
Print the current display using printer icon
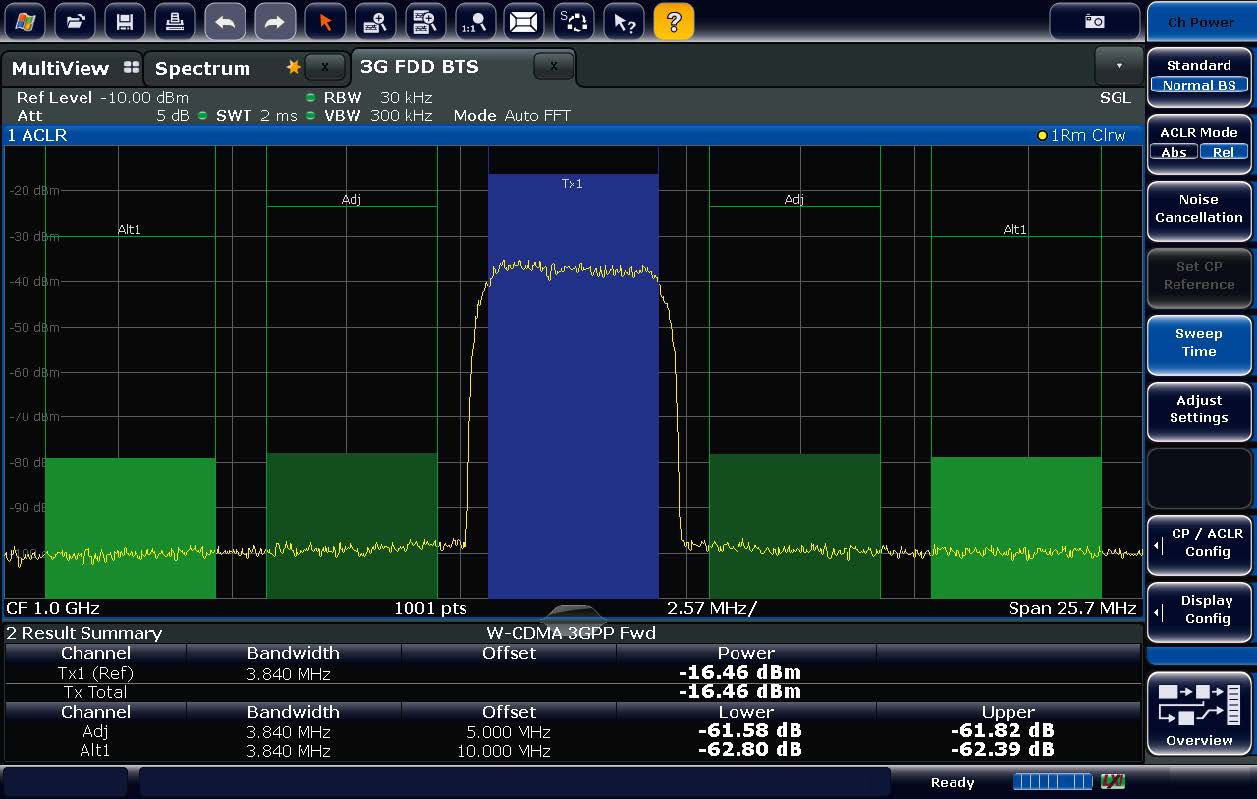click(x=174, y=21)
